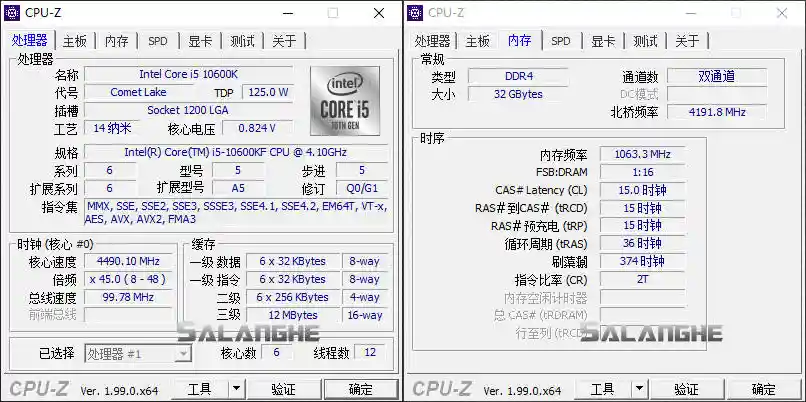Click 工具 button in right window

[x=602, y=390]
